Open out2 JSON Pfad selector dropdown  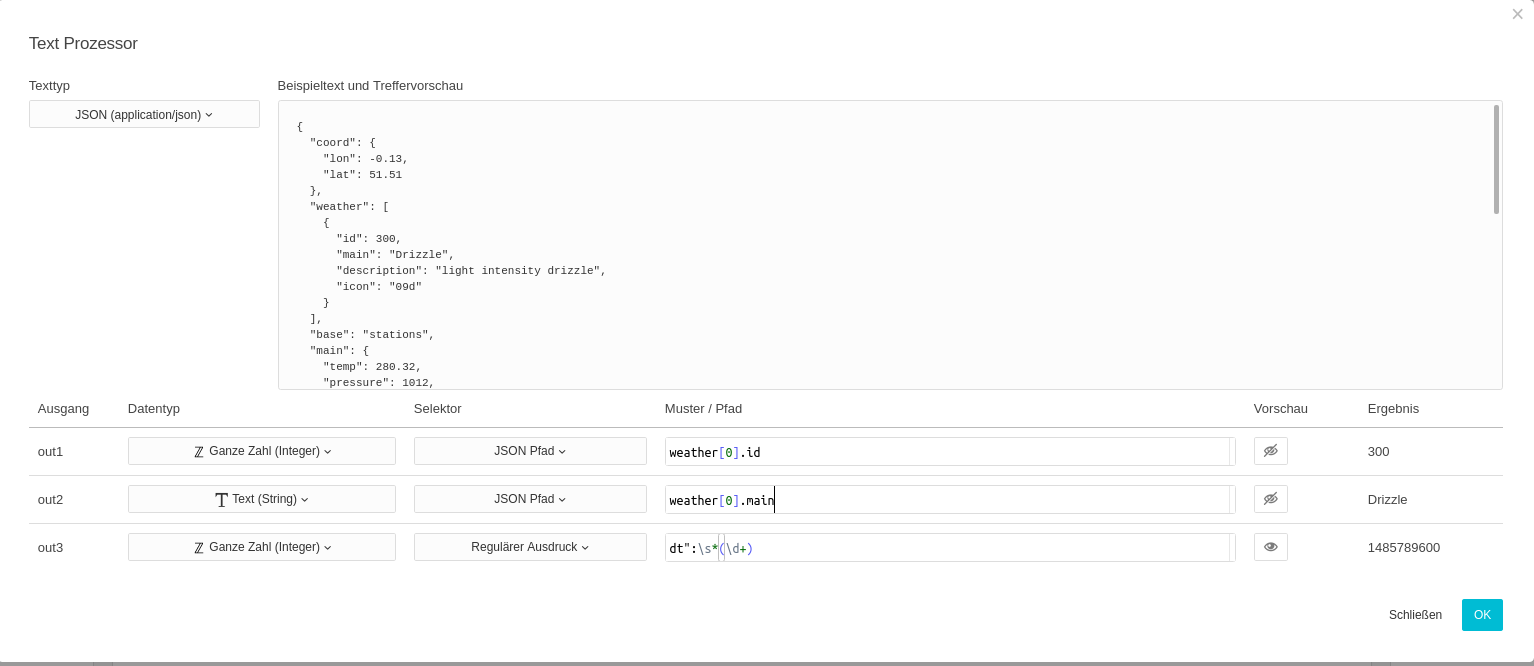530,499
